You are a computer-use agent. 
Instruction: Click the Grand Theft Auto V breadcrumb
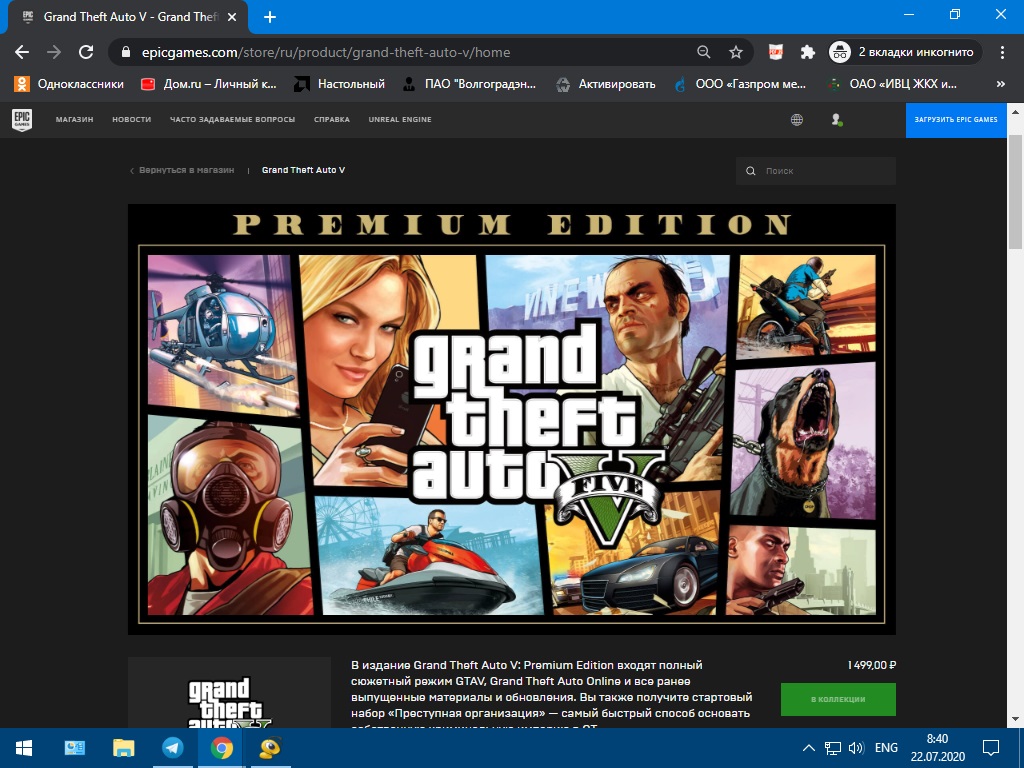pos(304,170)
